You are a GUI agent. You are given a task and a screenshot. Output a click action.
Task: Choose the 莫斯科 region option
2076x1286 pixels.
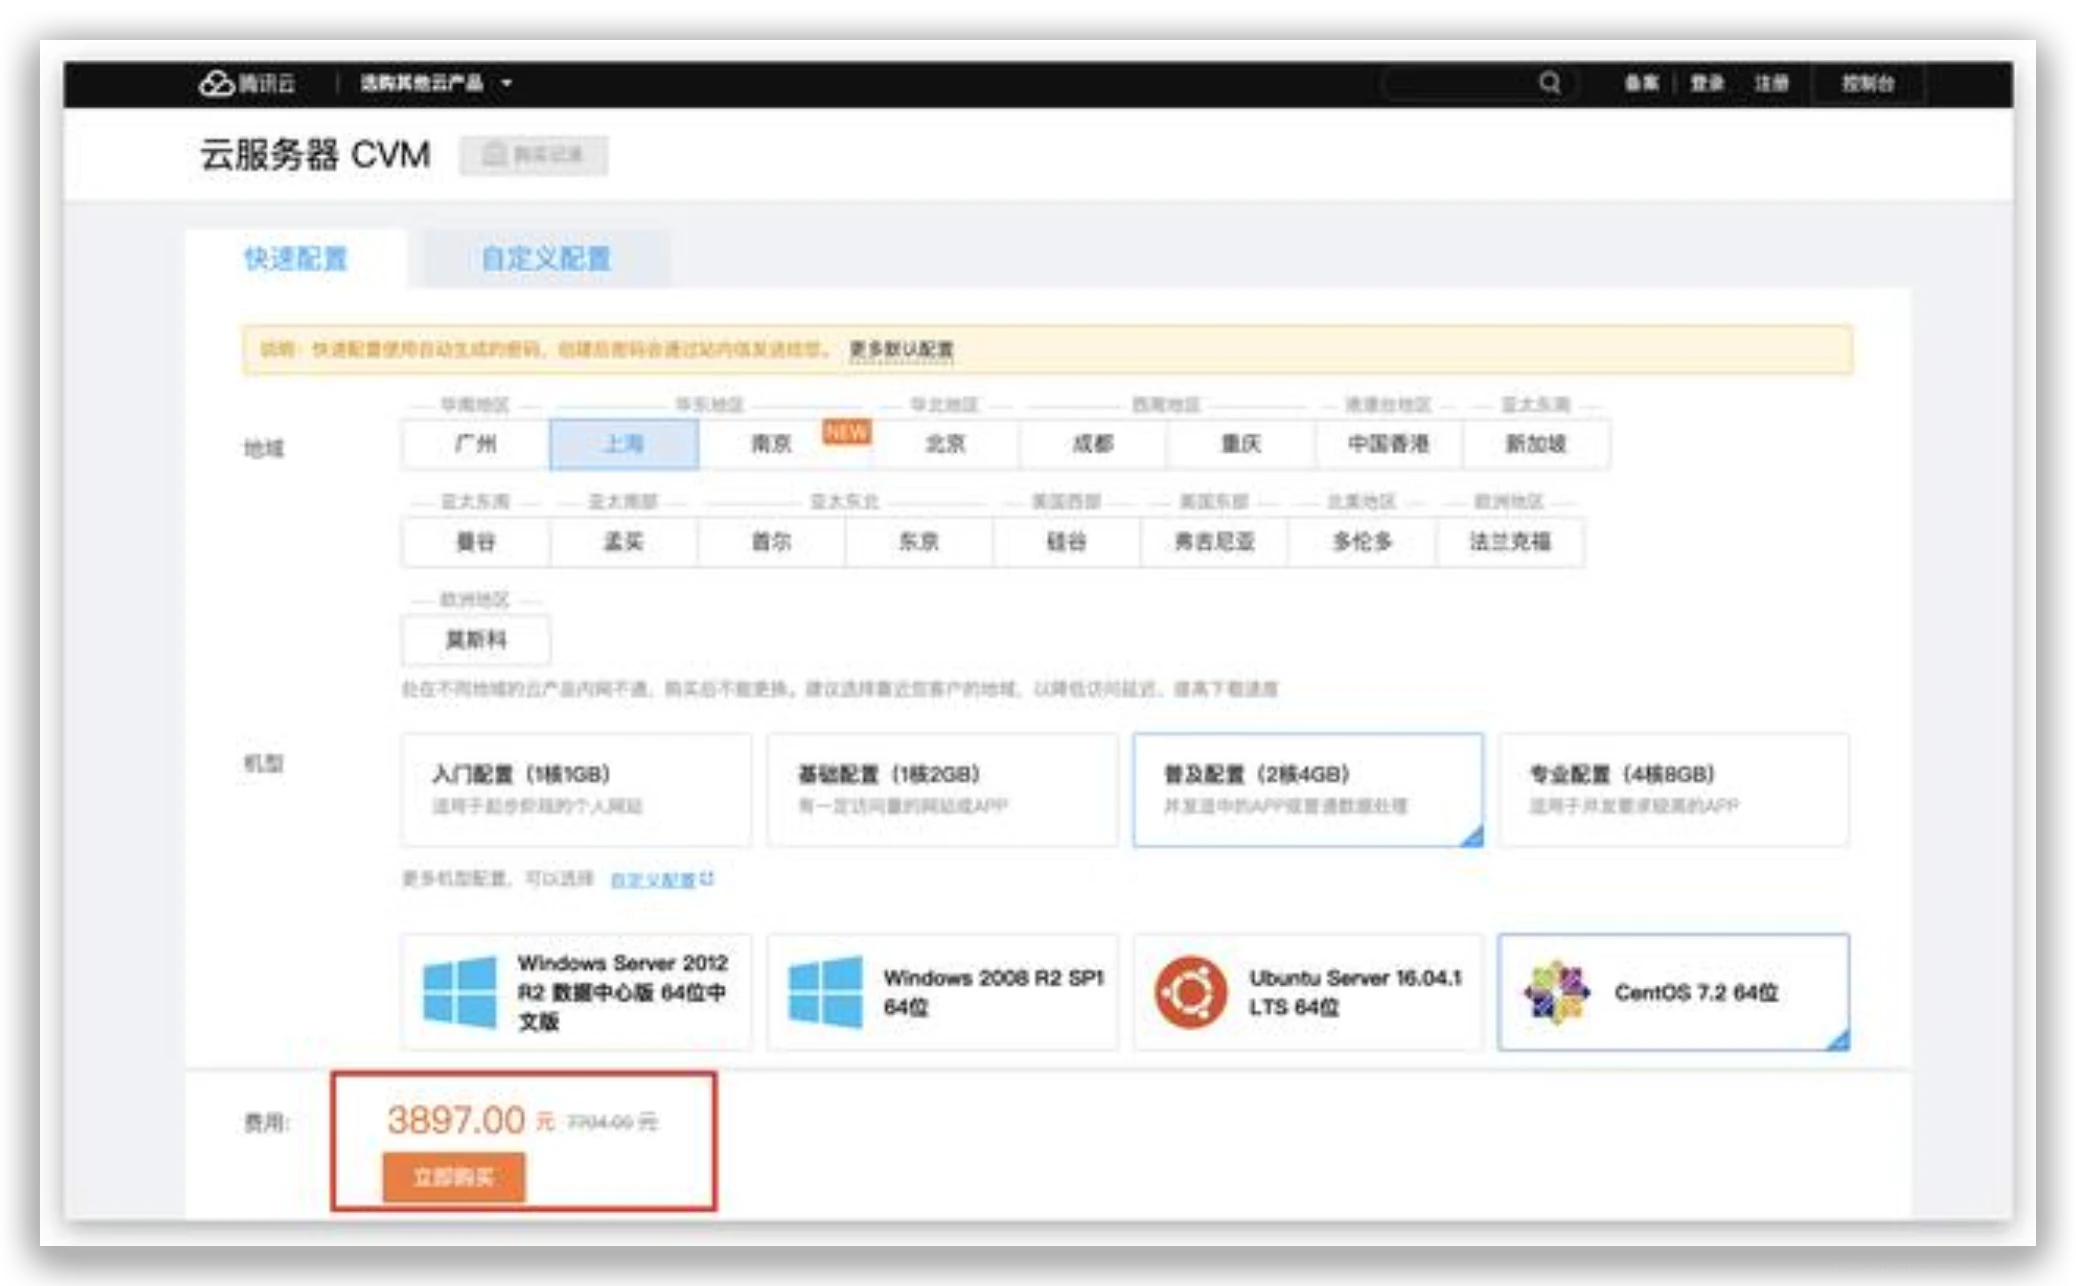[x=476, y=640]
